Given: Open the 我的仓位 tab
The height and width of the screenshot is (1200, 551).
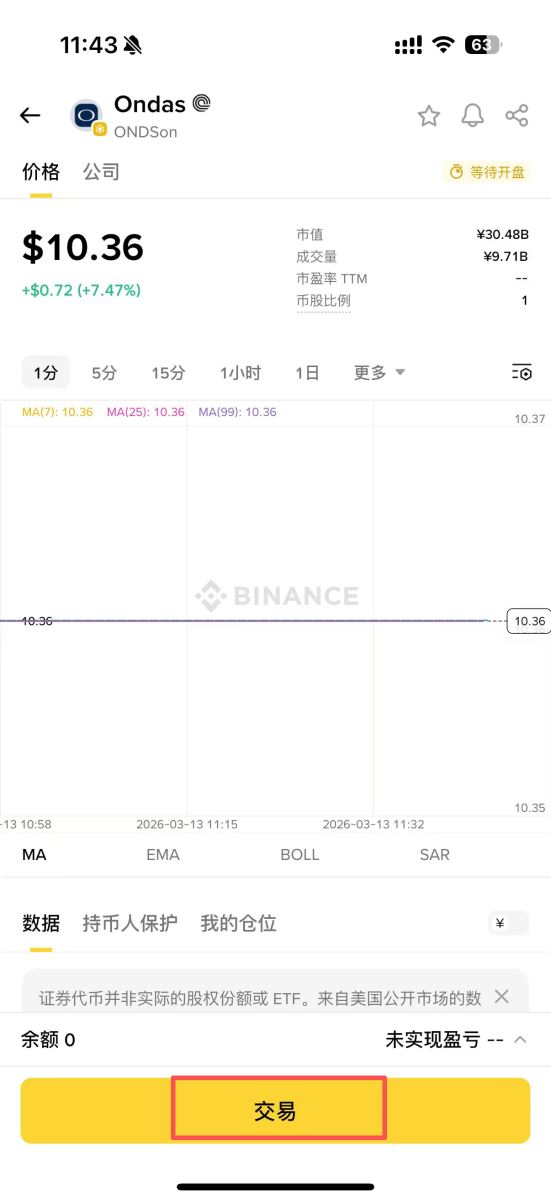Looking at the screenshot, I should 238,923.
